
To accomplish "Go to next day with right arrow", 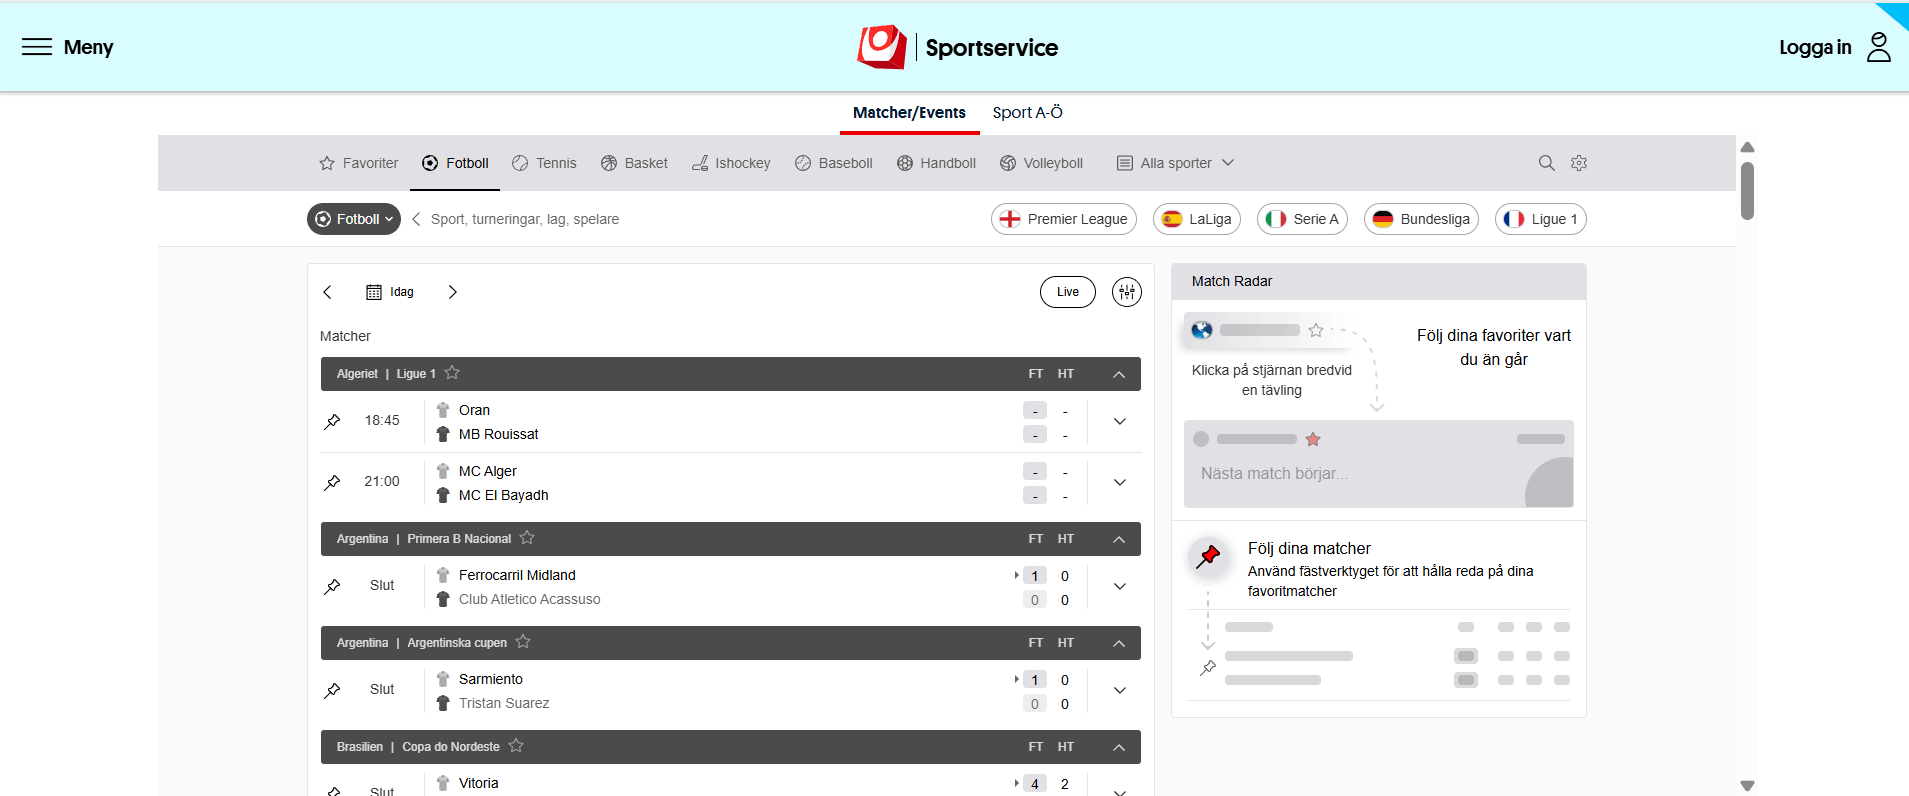I will (452, 292).
